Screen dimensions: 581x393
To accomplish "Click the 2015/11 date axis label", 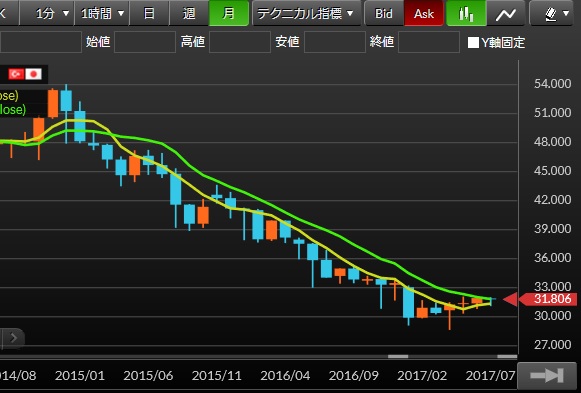I will (216, 376).
